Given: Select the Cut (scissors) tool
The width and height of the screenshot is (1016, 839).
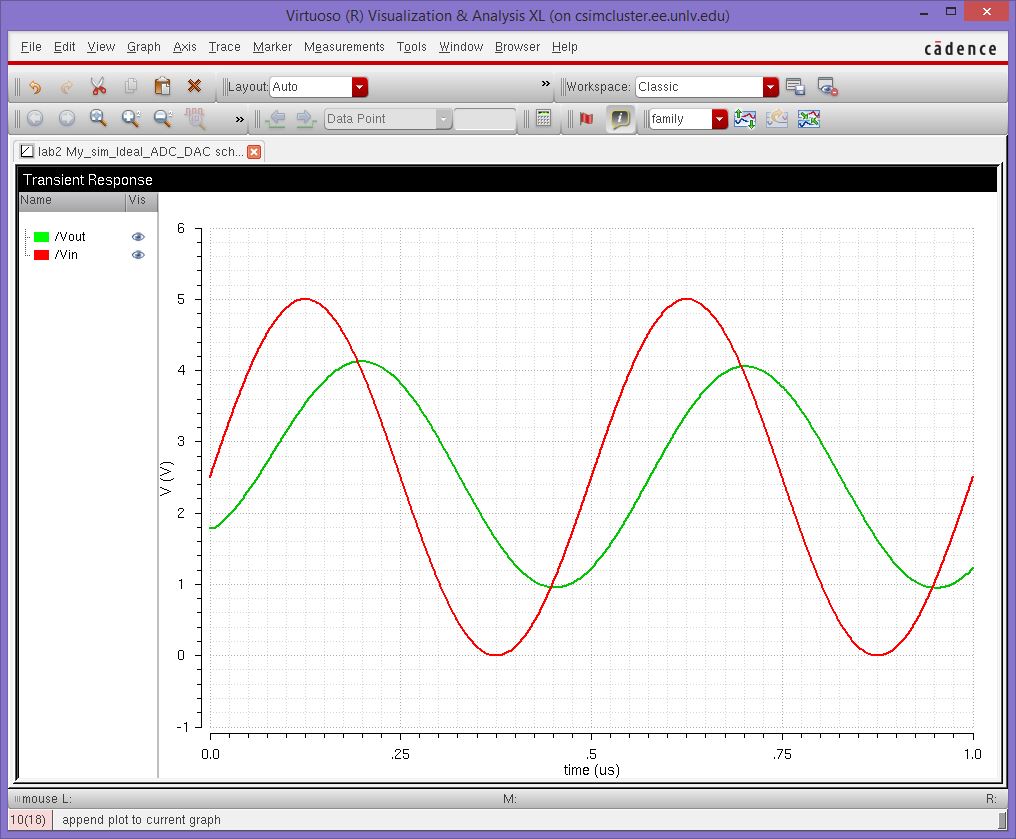Looking at the screenshot, I should [x=99, y=87].
